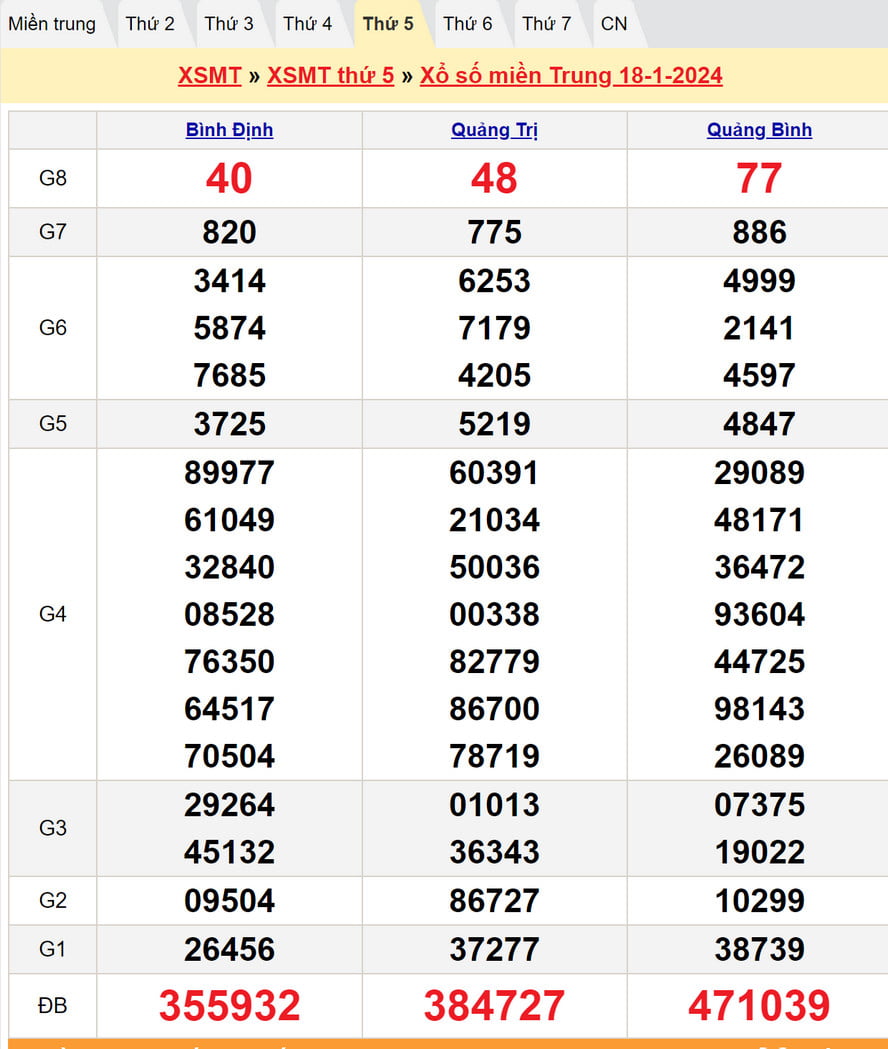Screen dimensions: 888x1049
Task: Click the G8 result 40 for Bình Định
Action: pos(229,179)
